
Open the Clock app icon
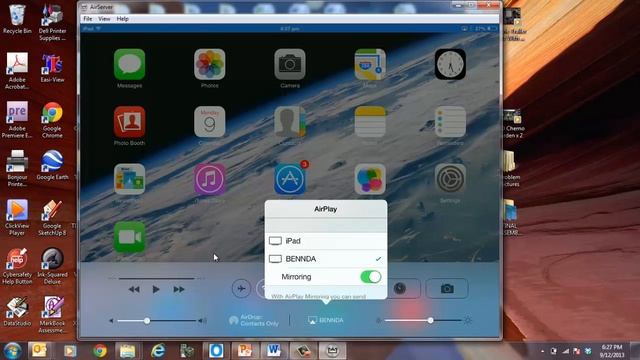(450, 64)
